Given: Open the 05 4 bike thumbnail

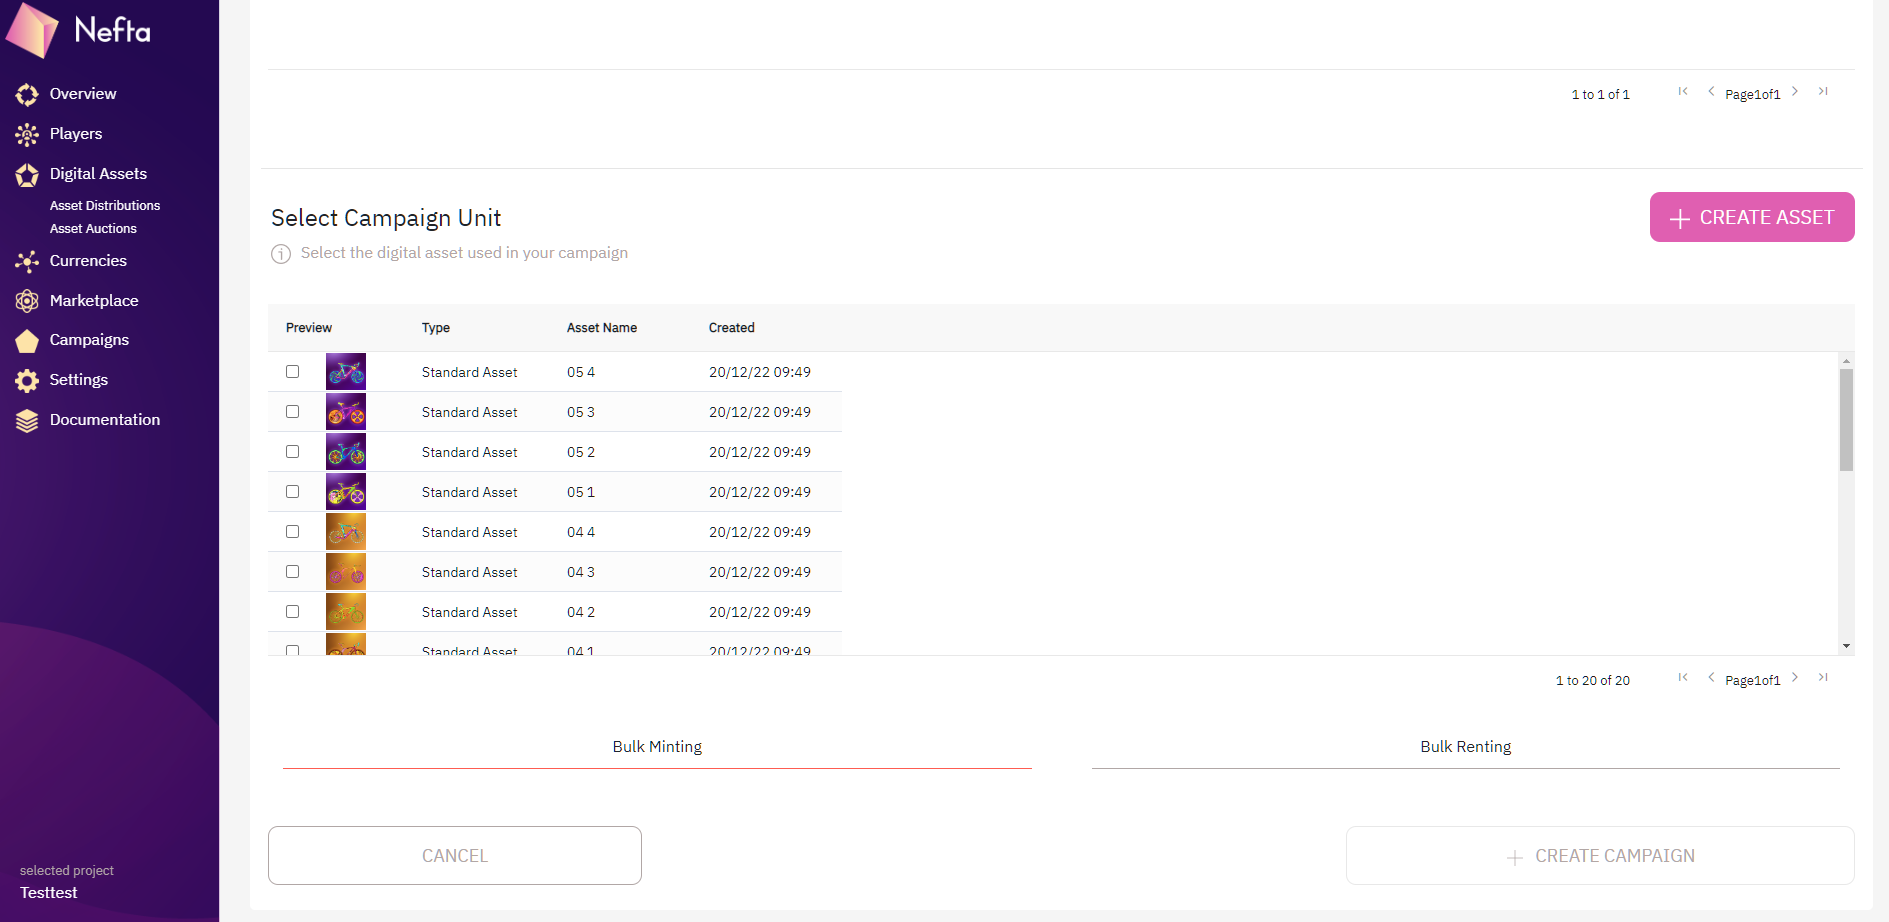Looking at the screenshot, I should [346, 372].
